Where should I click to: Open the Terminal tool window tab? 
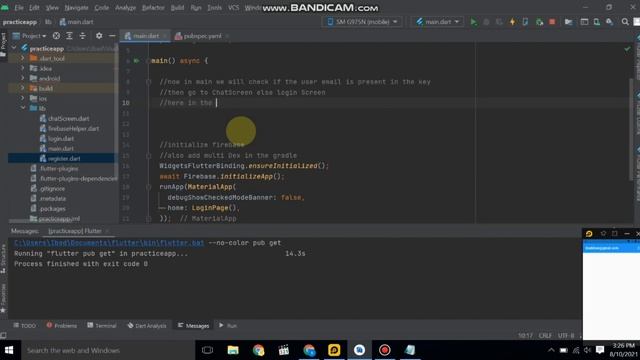(102, 326)
